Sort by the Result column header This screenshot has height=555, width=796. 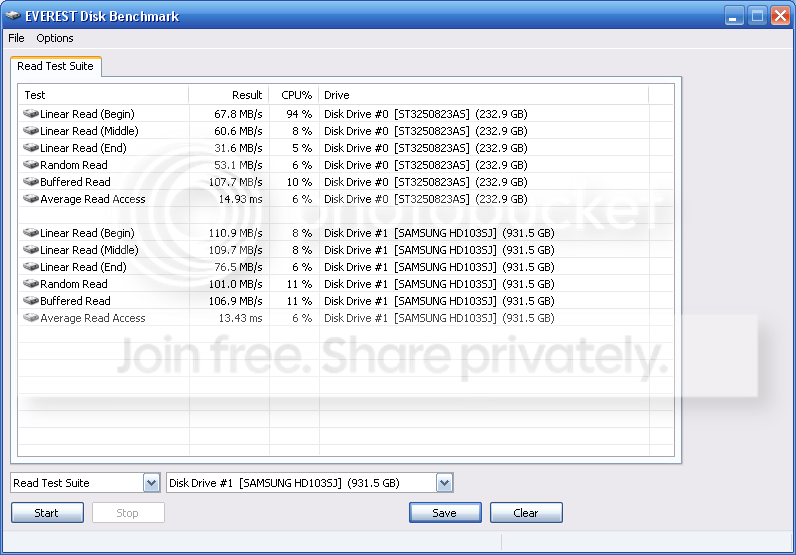228,95
